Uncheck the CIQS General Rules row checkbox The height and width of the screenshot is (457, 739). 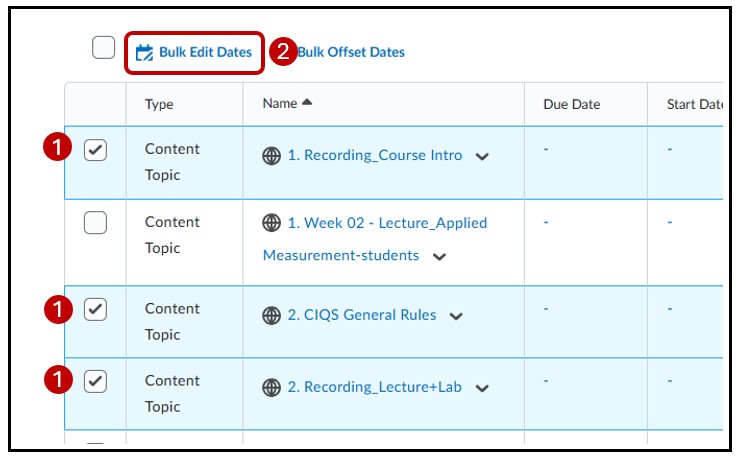(95, 310)
